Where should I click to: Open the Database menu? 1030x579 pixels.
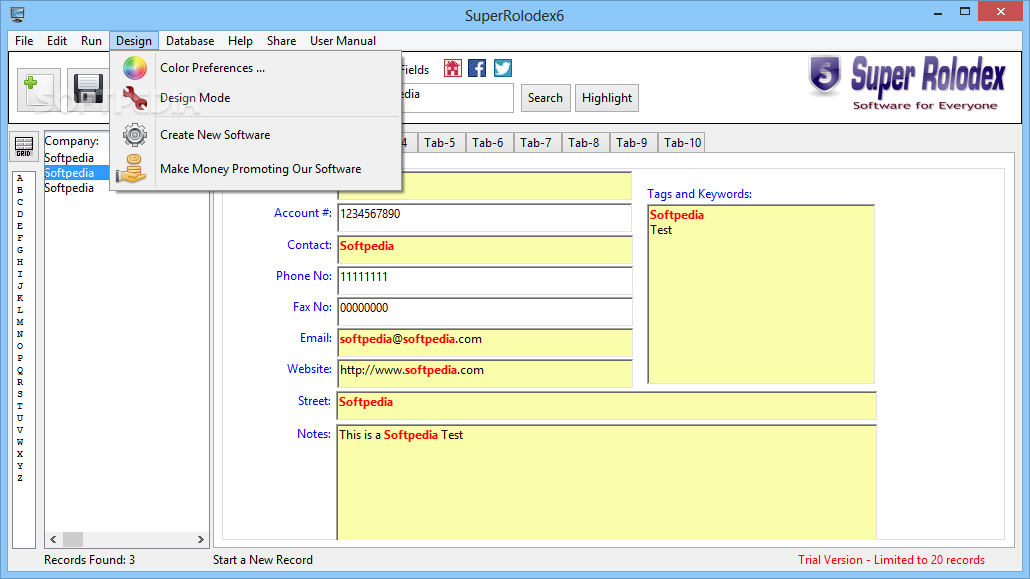click(190, 41)
